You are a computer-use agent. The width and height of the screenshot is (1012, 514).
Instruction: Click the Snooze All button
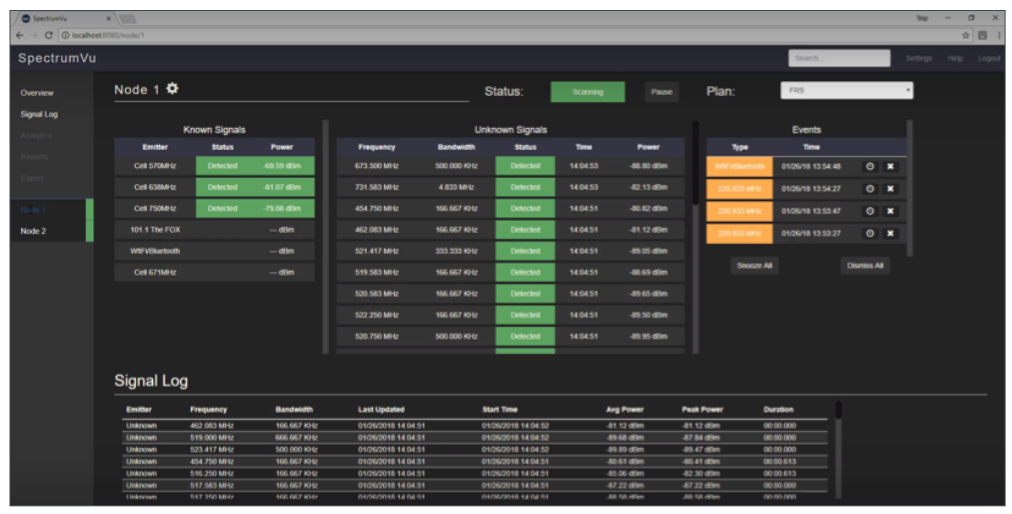pyautogui.click(x=754, y=266)
